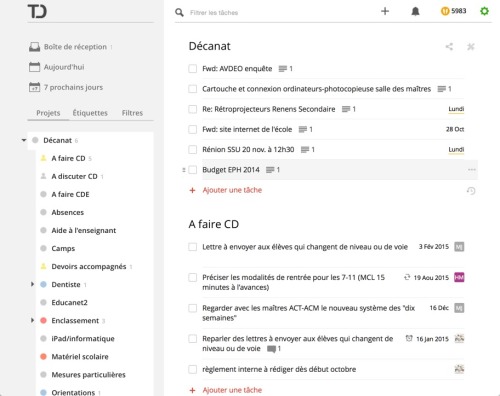Open Boîte de réception
The image size is (500, 396).
pyautogui.click(x=75, y=47)
